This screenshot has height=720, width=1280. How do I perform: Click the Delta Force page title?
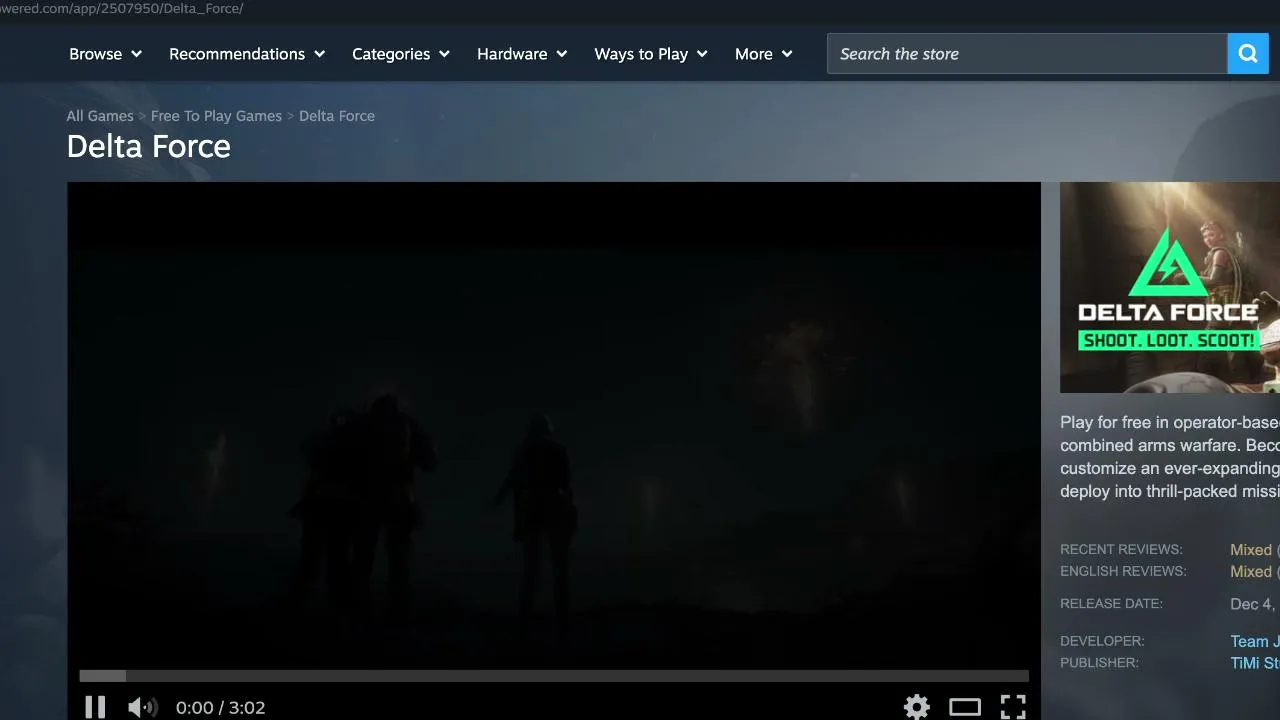click(x=149, y=147)
